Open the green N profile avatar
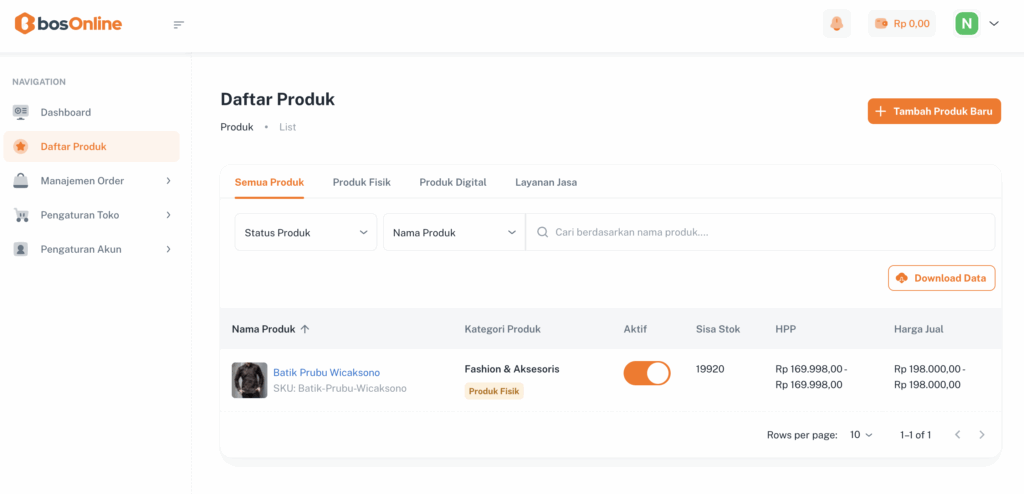The width and height of the screenshot is (1024, 494). click(966, 24)
